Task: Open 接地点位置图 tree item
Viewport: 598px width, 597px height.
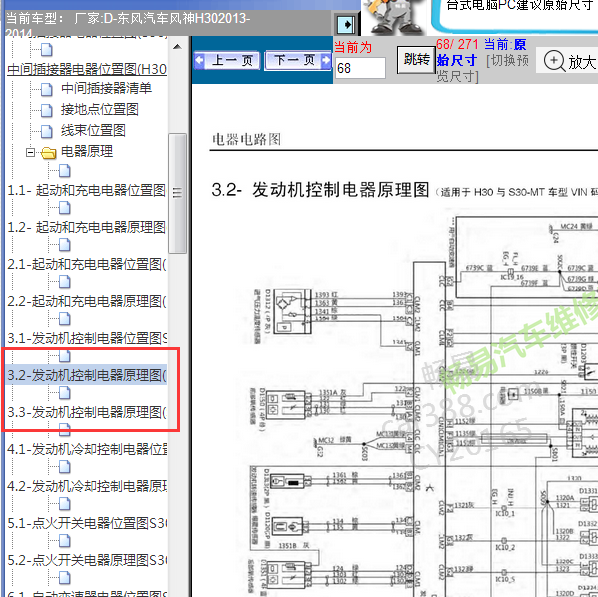Action: pos(100,109)
